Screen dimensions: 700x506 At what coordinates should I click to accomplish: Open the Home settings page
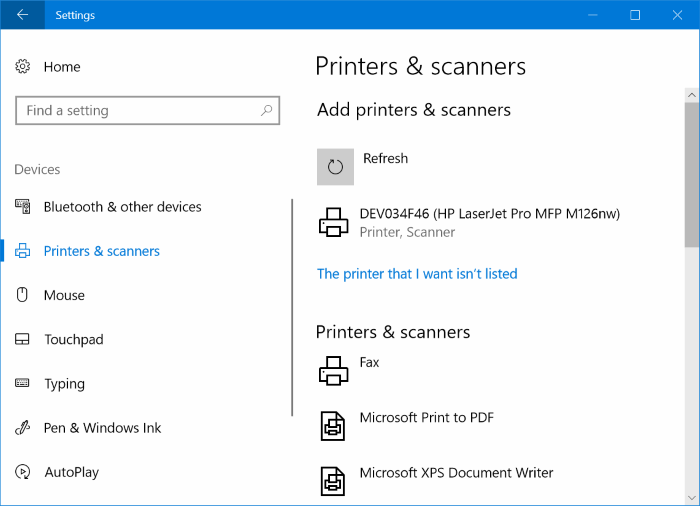(62, 67)
